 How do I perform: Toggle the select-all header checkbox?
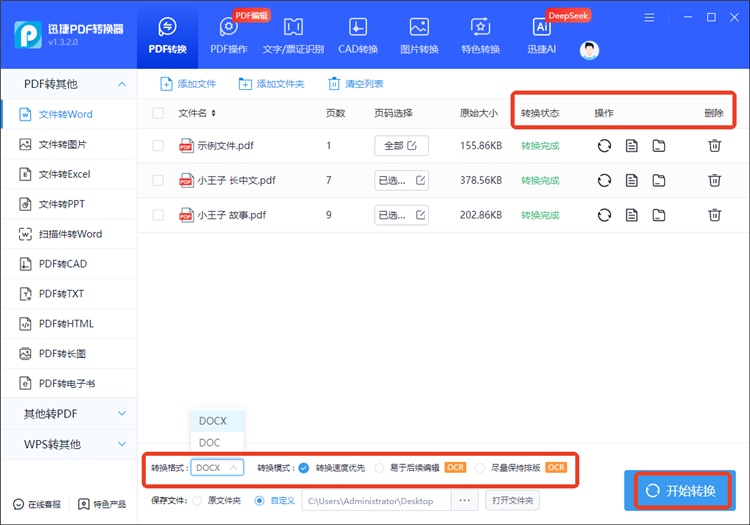pyautogui.click(x=158, y=113)
